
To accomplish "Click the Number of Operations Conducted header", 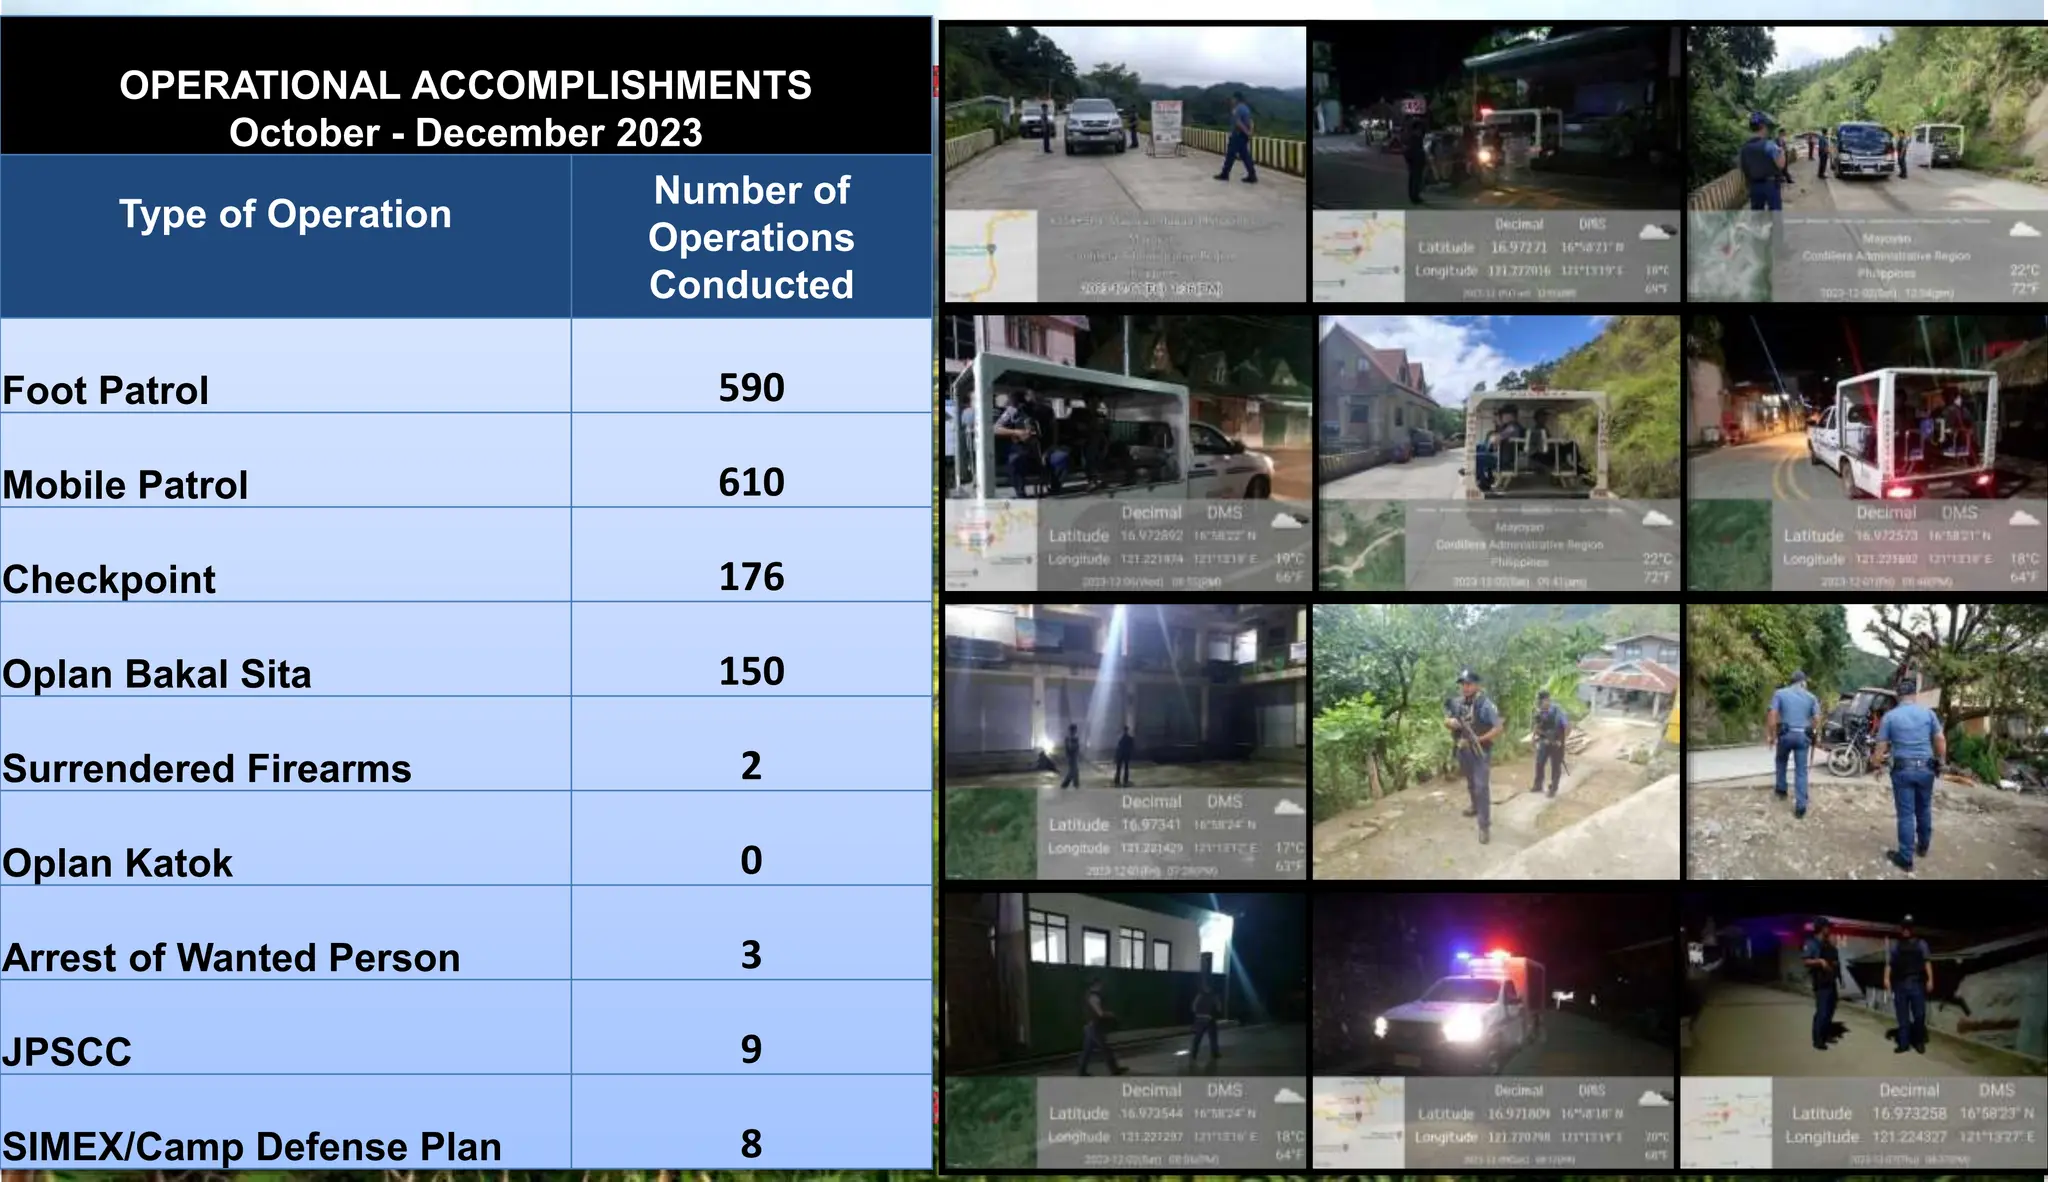I will click(751, 237).
